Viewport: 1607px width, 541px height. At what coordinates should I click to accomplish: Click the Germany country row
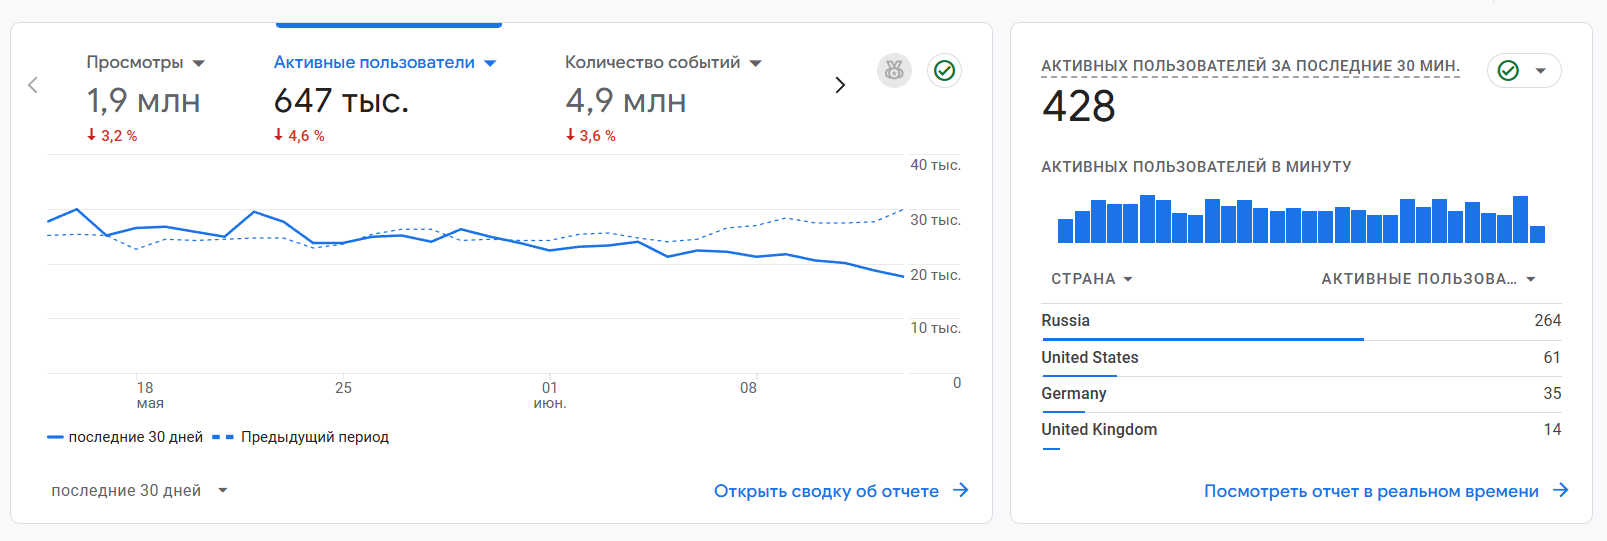[x=1301, y=394]
